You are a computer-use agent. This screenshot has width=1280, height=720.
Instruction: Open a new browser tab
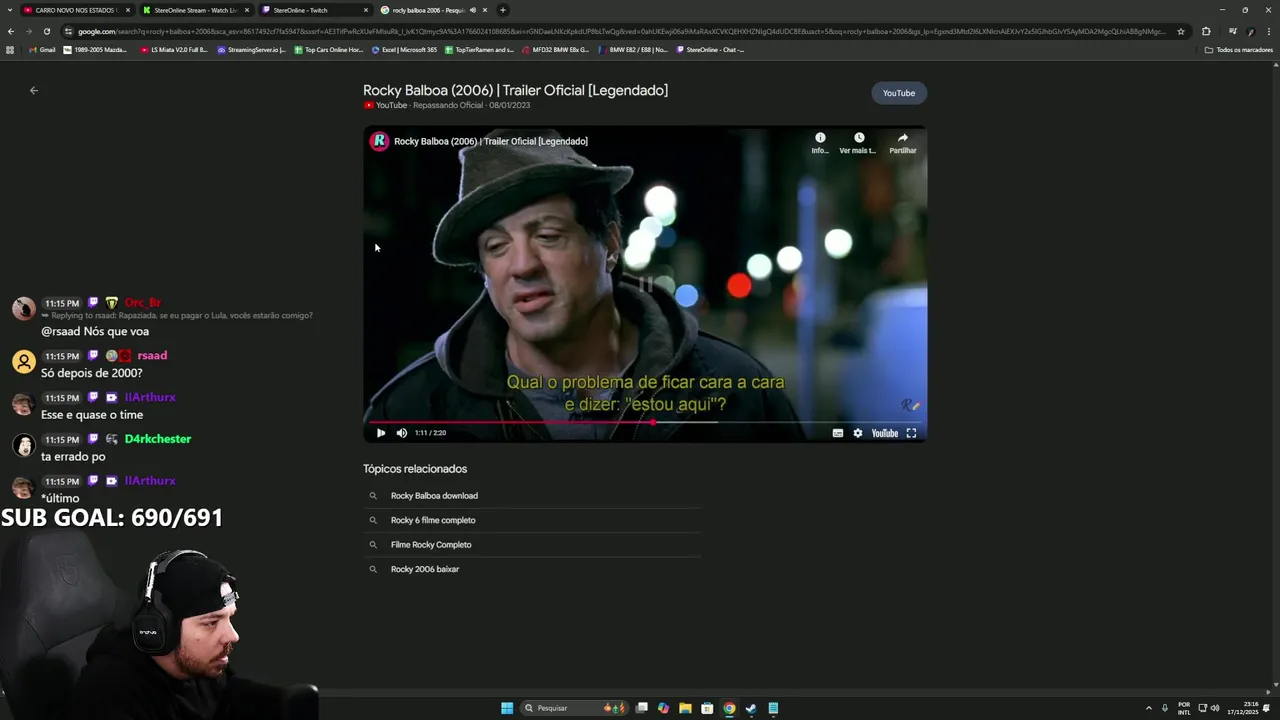[503, 10]
